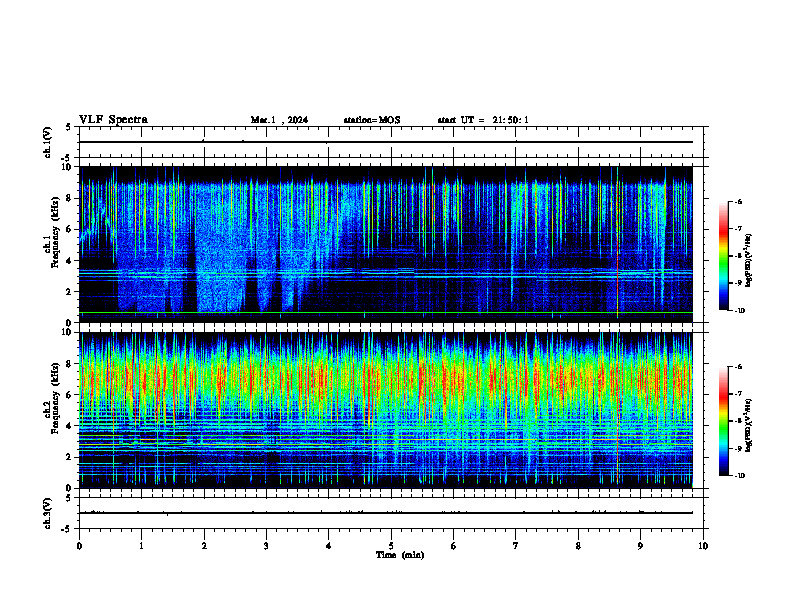Click the ch.2 spectrogram panel

(386, 410)
